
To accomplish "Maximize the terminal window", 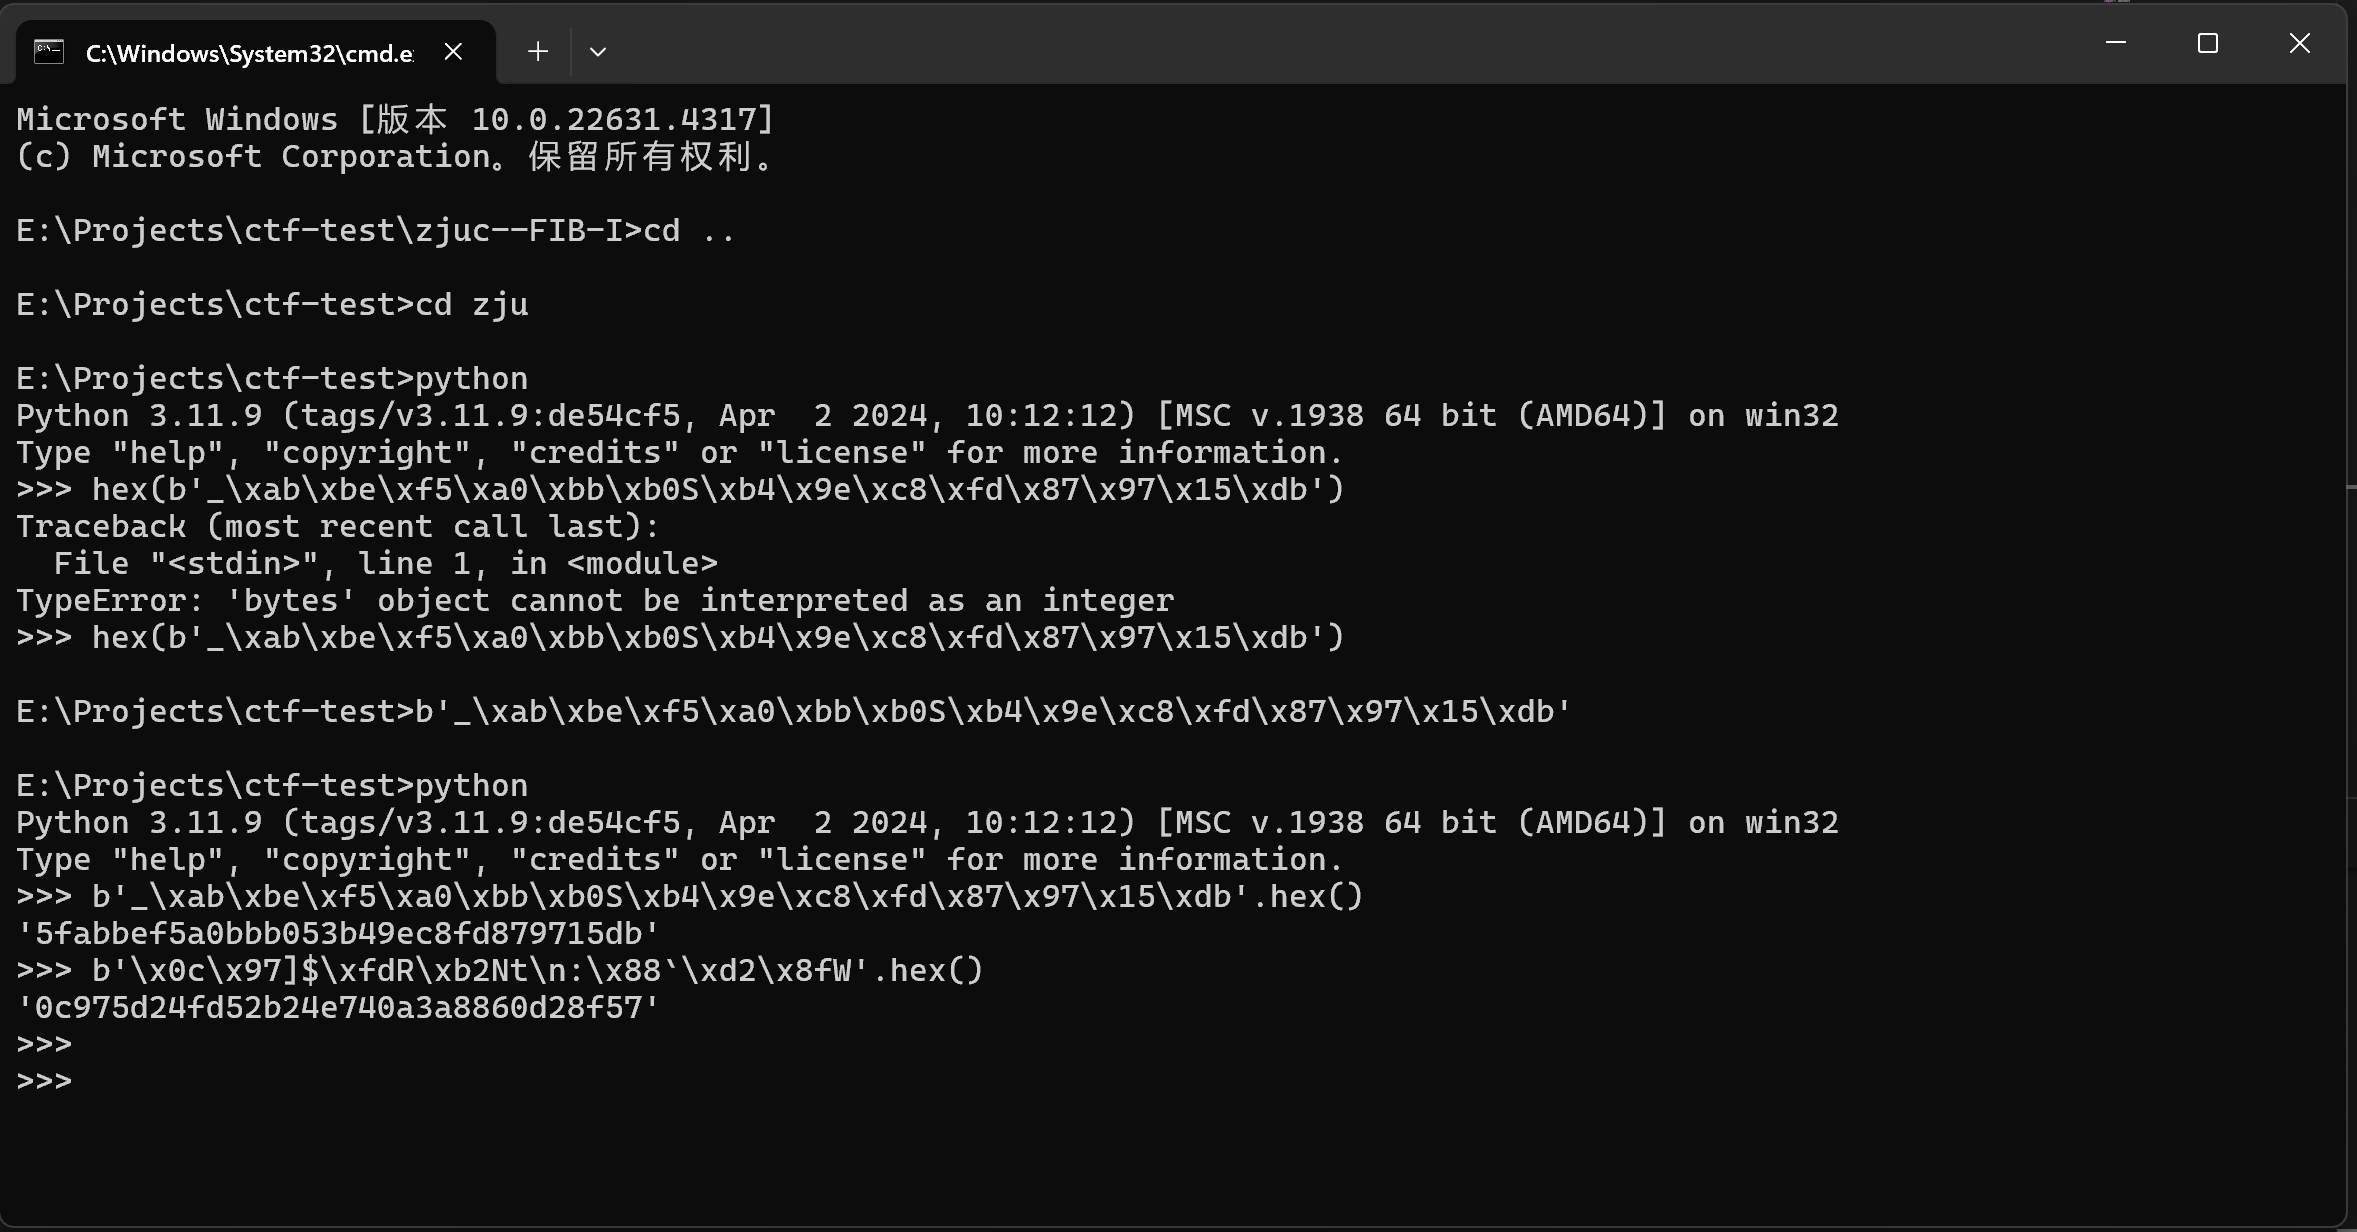I will pyautogui.click(x=2208, y=43).
